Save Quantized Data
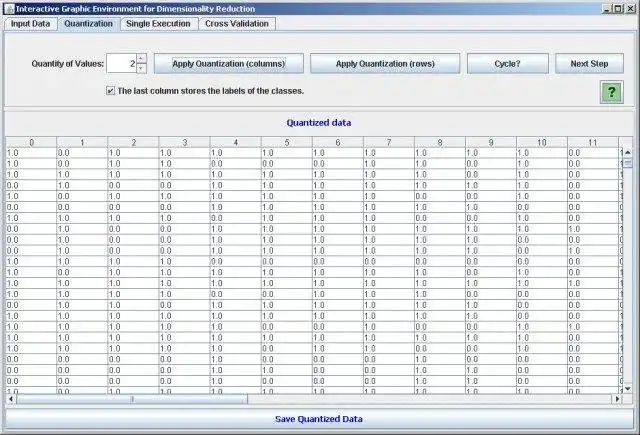The image size is (640, 435). [x=319, y=419]
